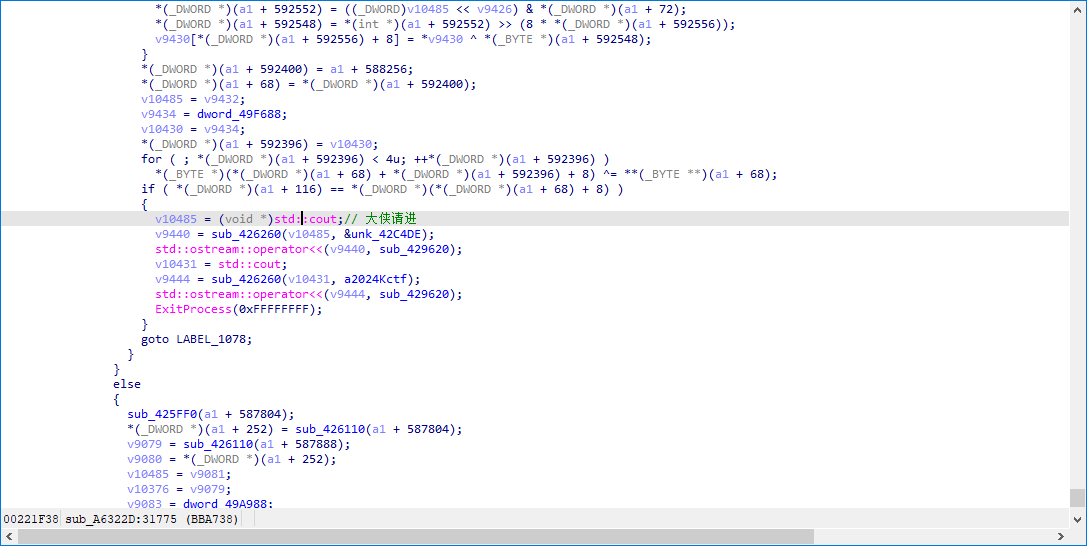The image size is (1087, 546).
Task: Click variable v9440 on sub_426260 assignment line
Action: pos(173,234)
